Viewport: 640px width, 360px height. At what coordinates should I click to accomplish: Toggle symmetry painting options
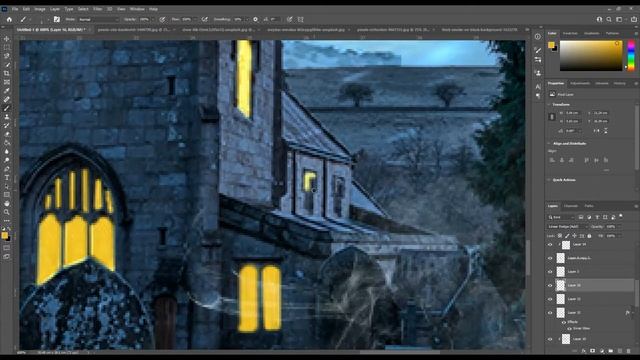[301, 19]
